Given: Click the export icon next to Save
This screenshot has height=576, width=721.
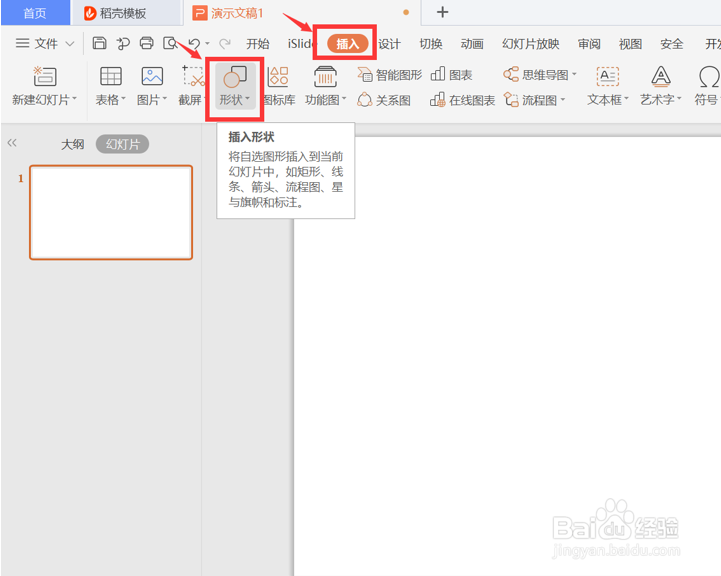Looking at the screenshot, I should click(x=123, y=43).
